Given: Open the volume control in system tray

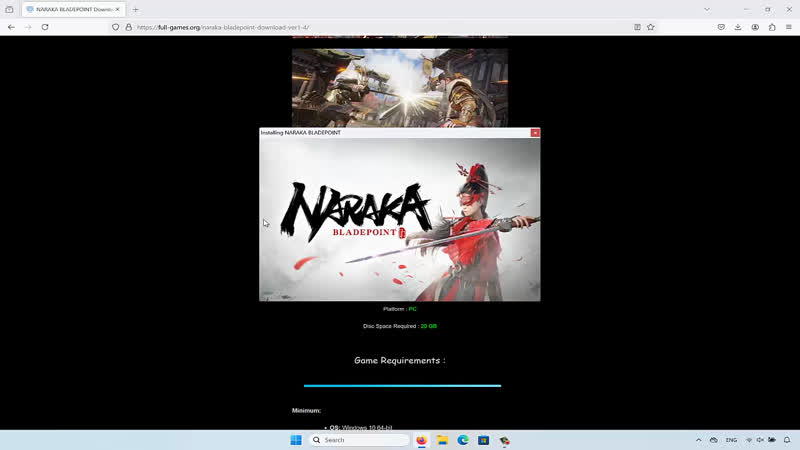Looking at the screenshot, I should click(761, 440).
